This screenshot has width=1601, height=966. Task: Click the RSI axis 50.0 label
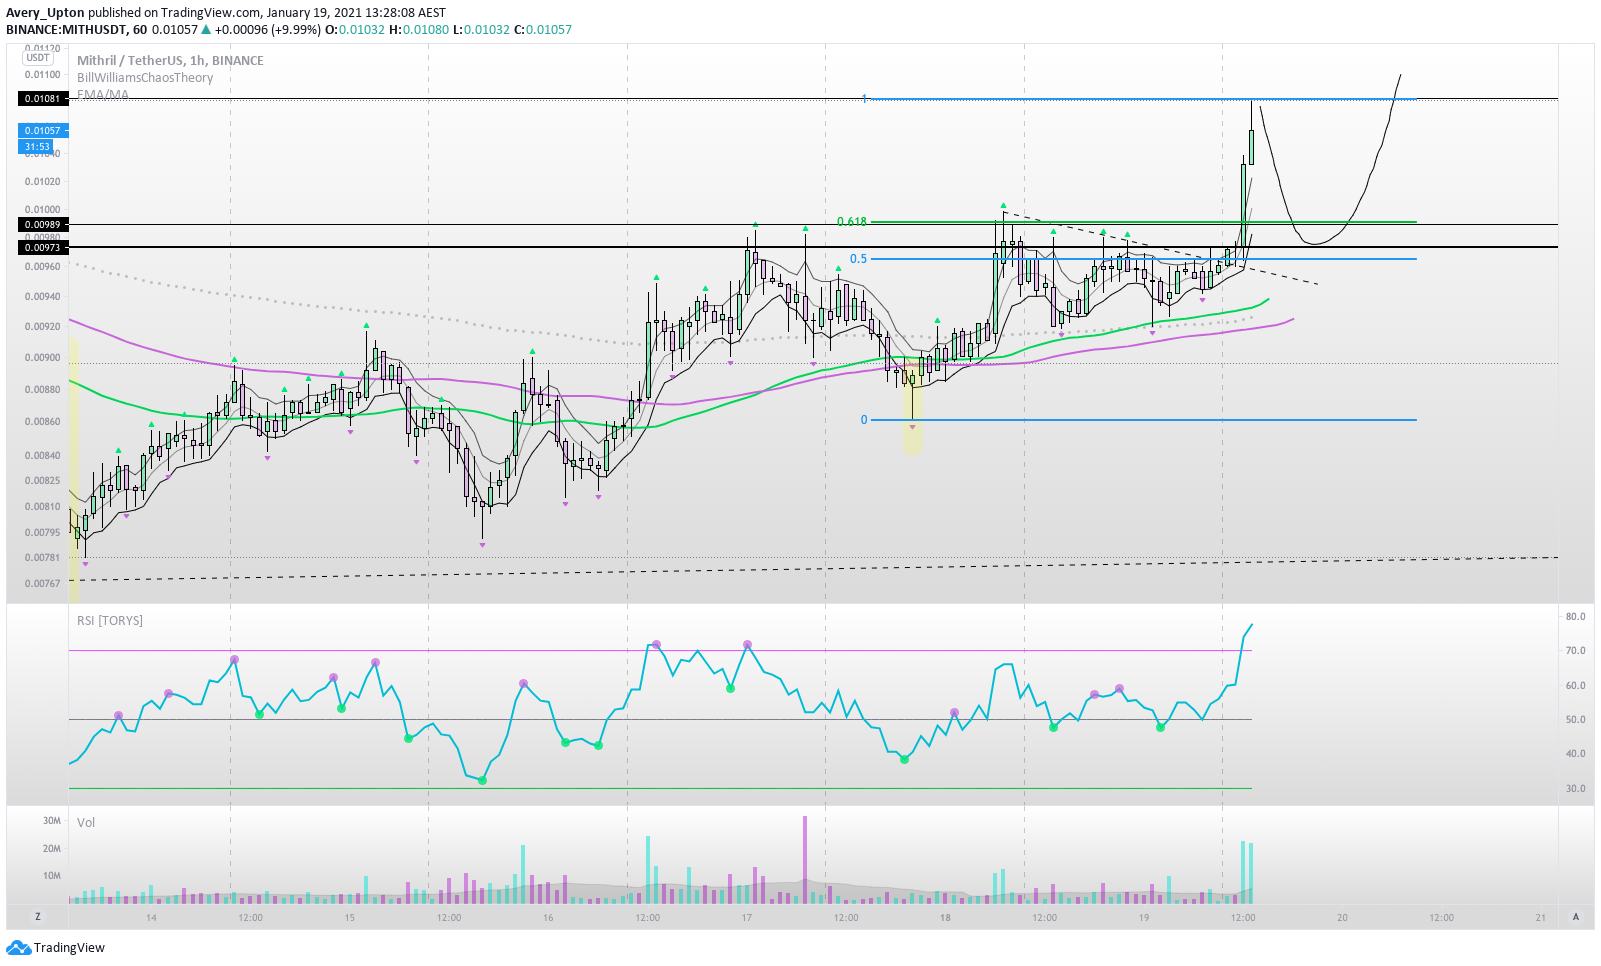(x=1575, y=719)
